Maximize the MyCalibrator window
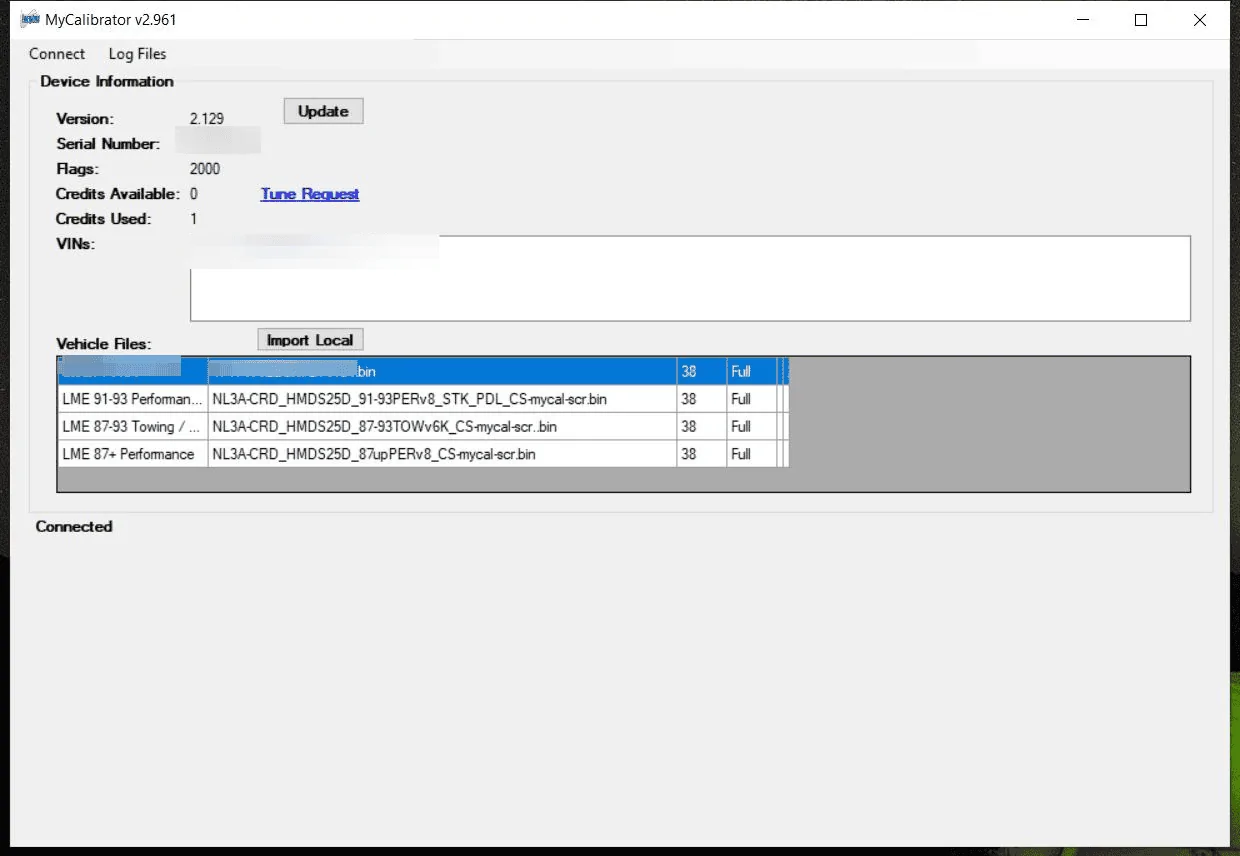The width and height of the screenshot is (1240, 856). 1141,20
